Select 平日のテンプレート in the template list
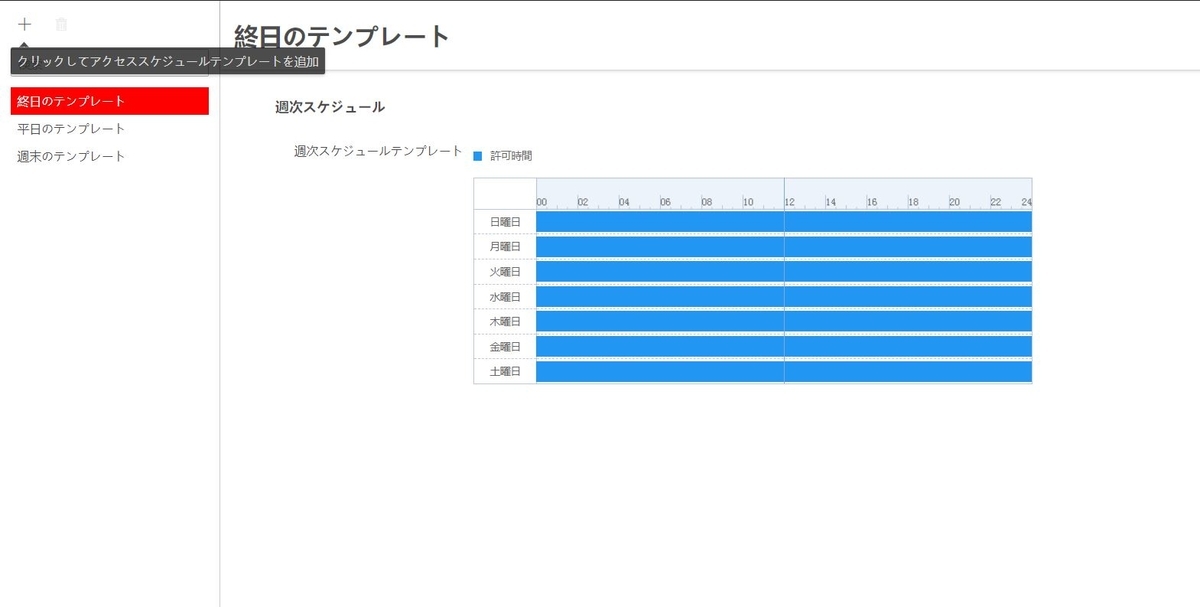Screen dimensions: 1200x607 68,128
